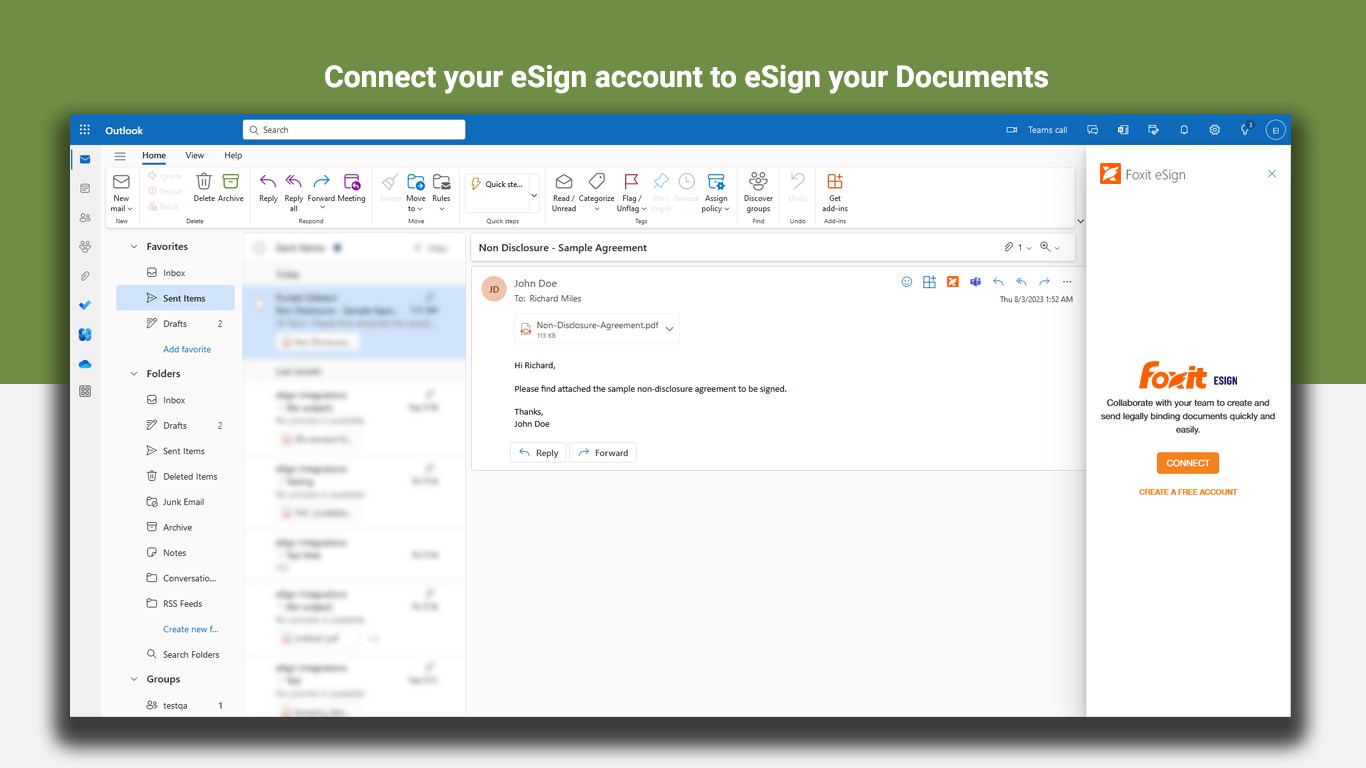Open the RSS Feeds folder
1366x768 pixels.
175,603
